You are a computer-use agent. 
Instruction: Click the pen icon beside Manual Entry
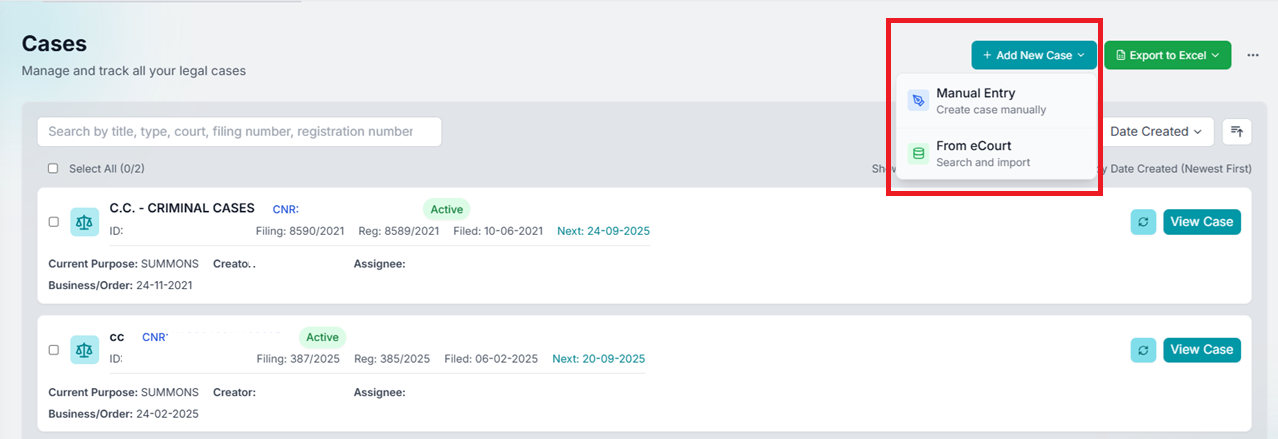point(918,101)
